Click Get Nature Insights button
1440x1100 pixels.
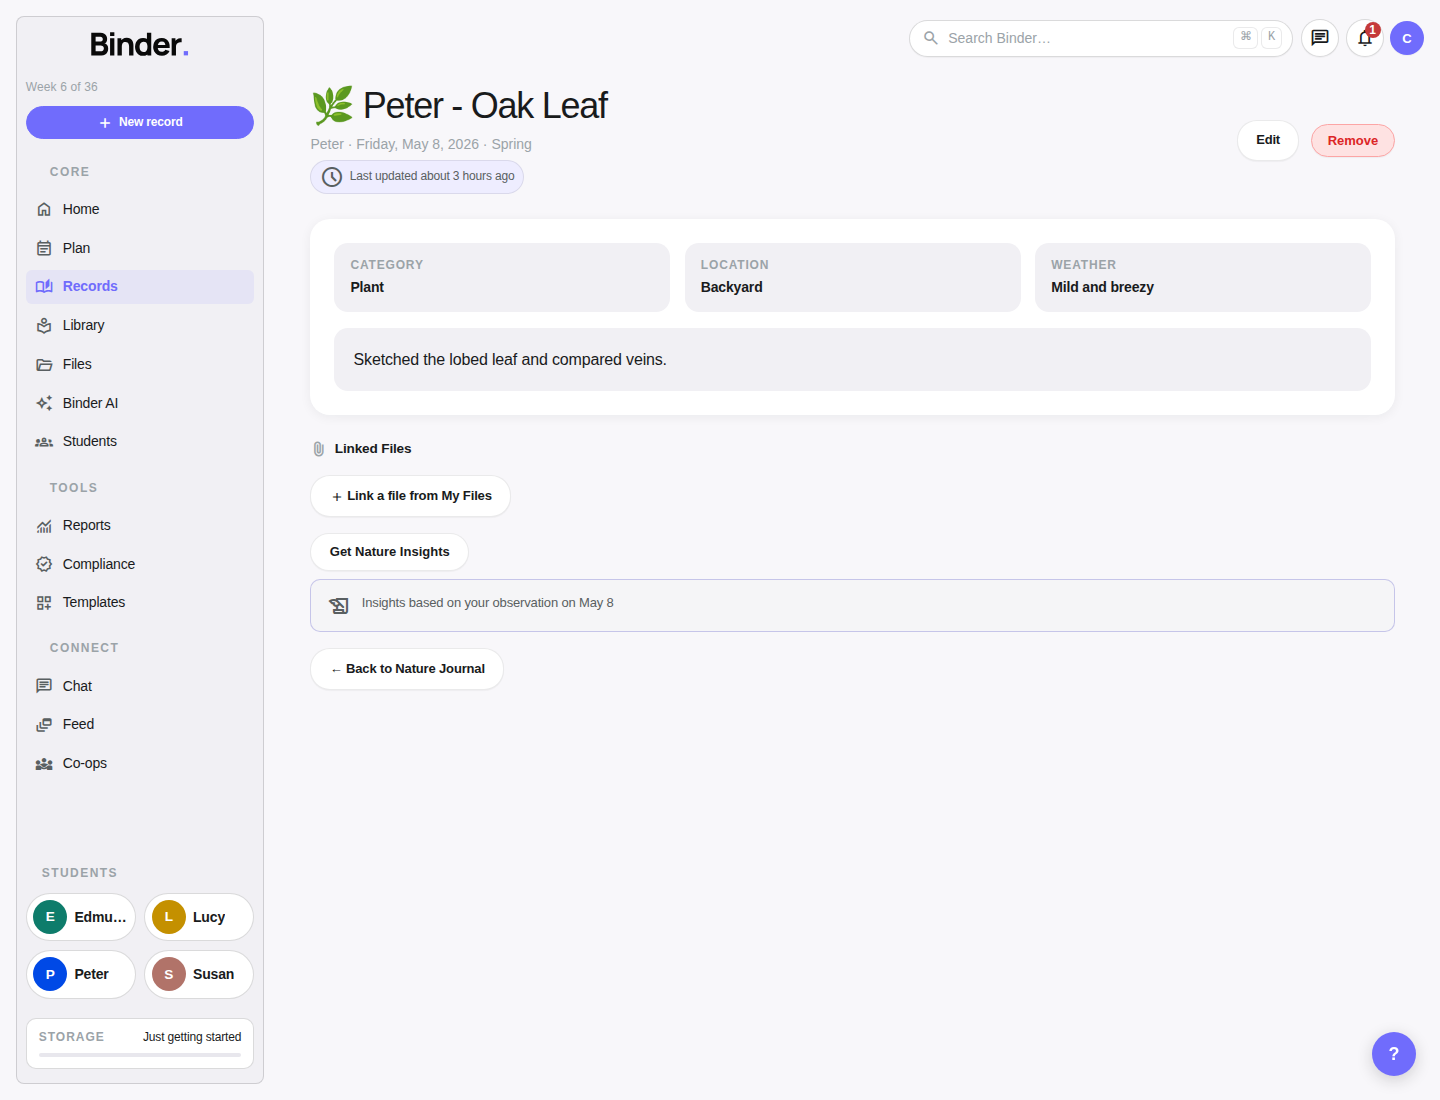pyautogui.click(x=389, y=552)
